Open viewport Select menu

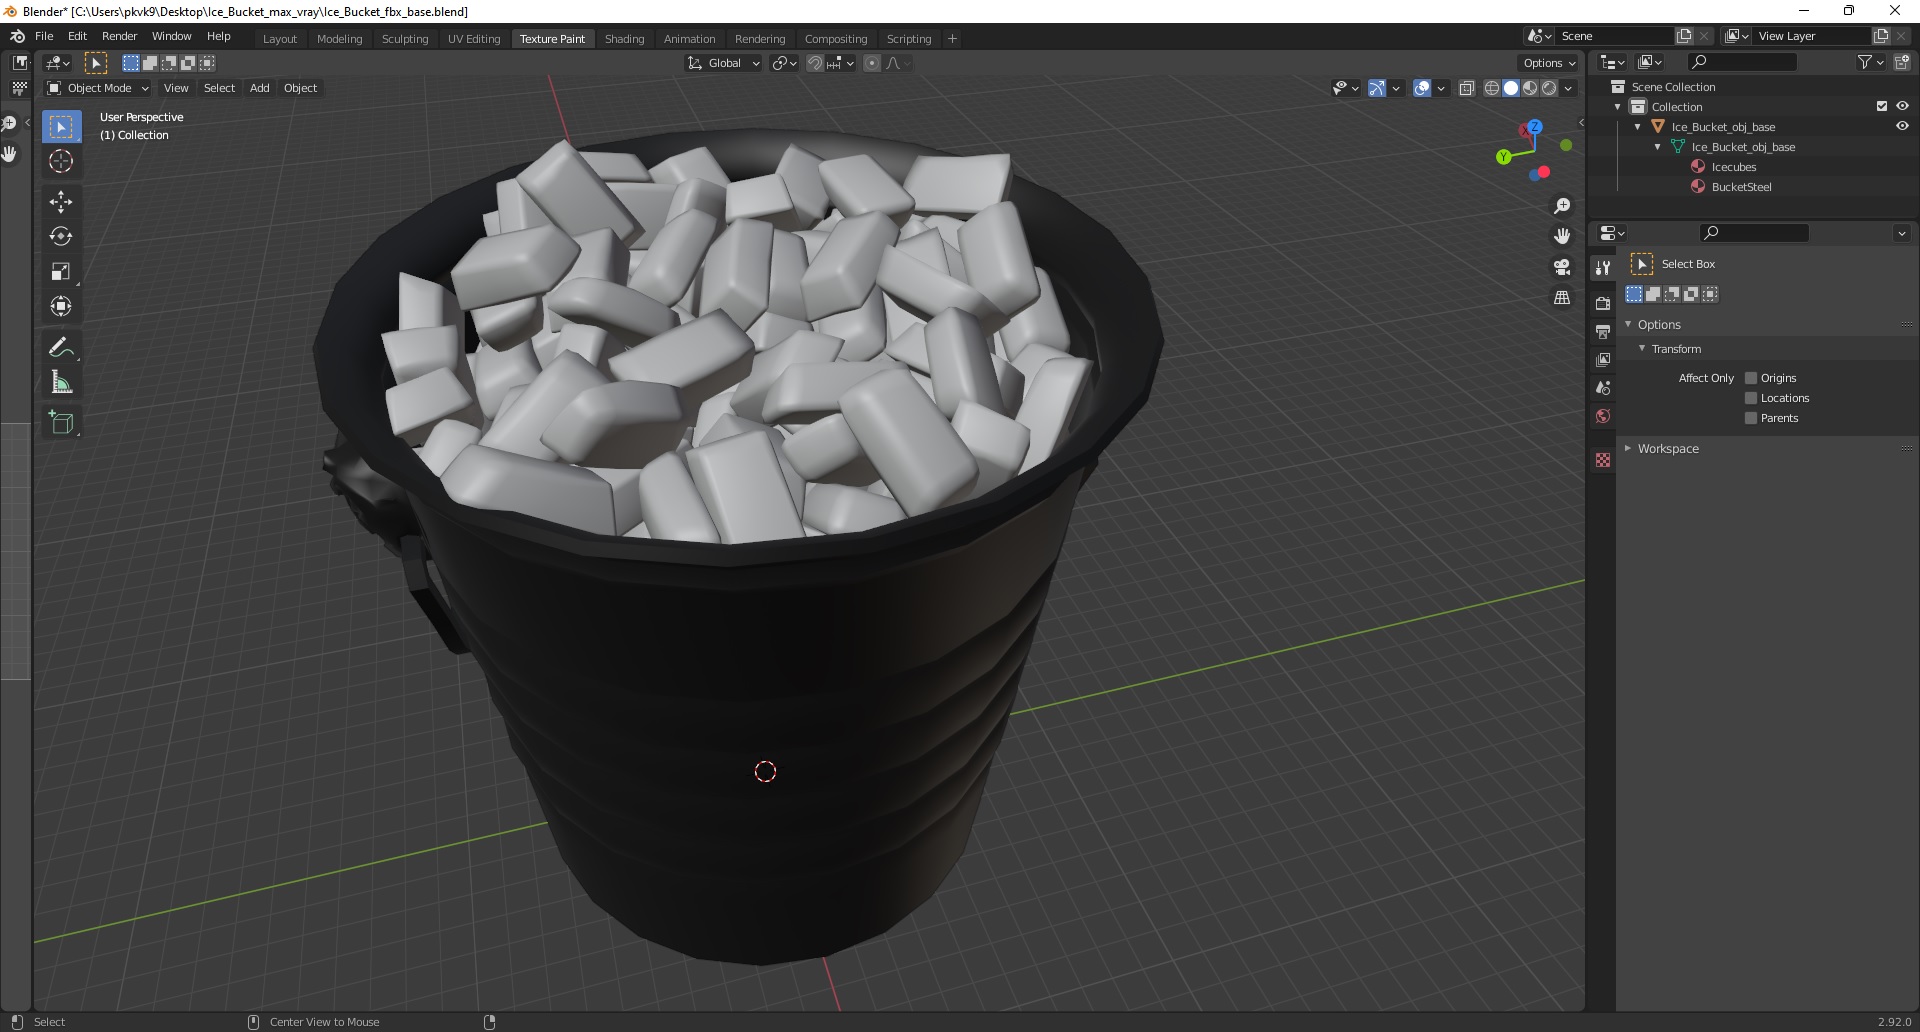tap(219, 88)
